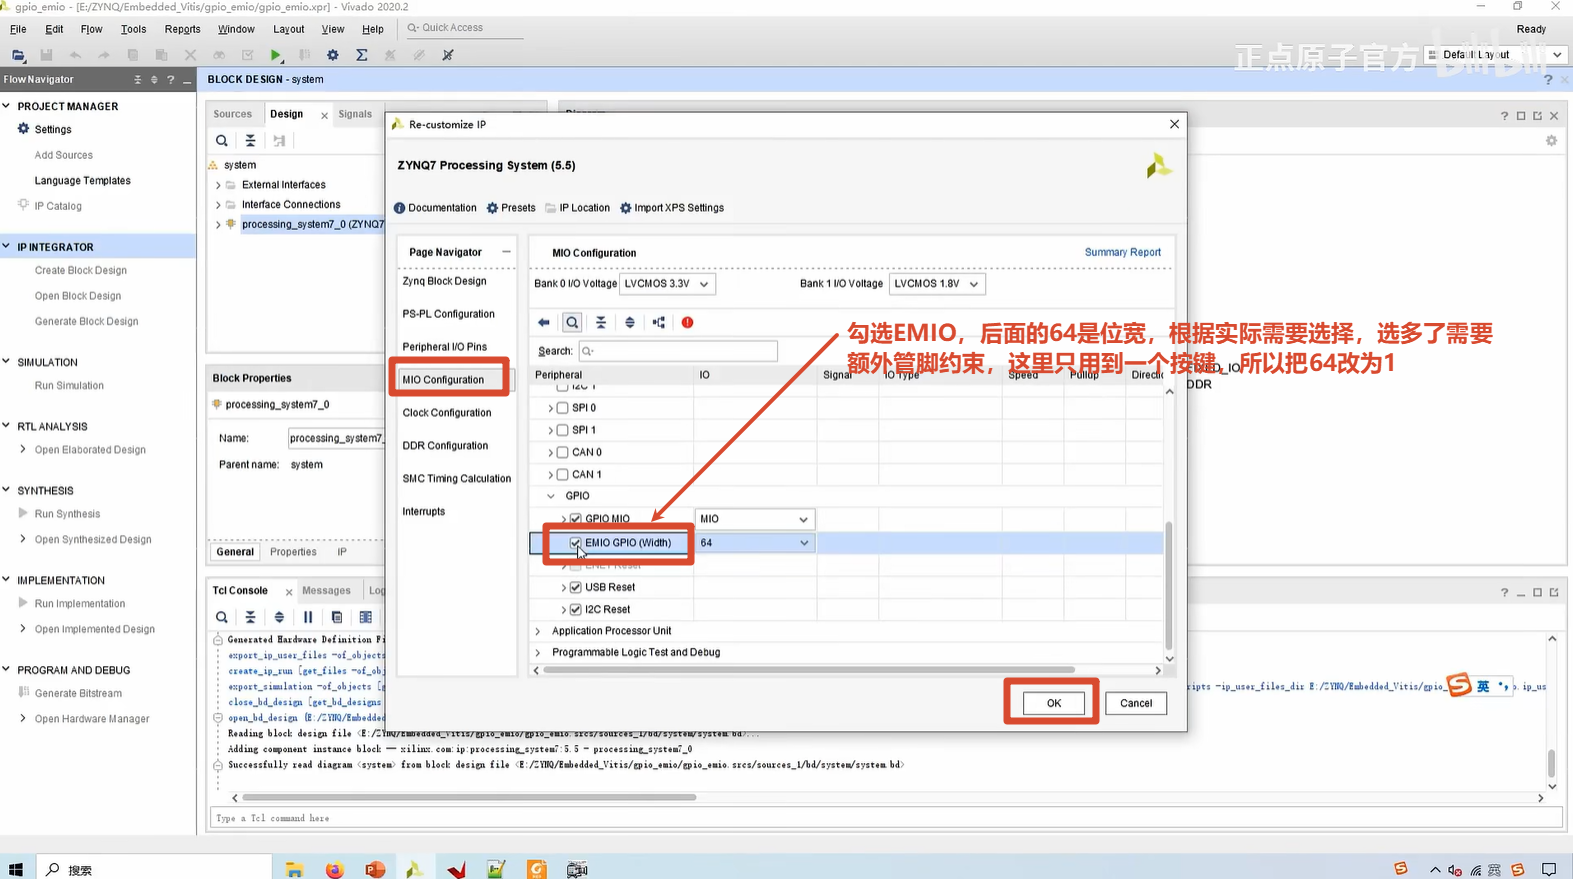Switch to the Sources tab

click(x=232, y=114)
